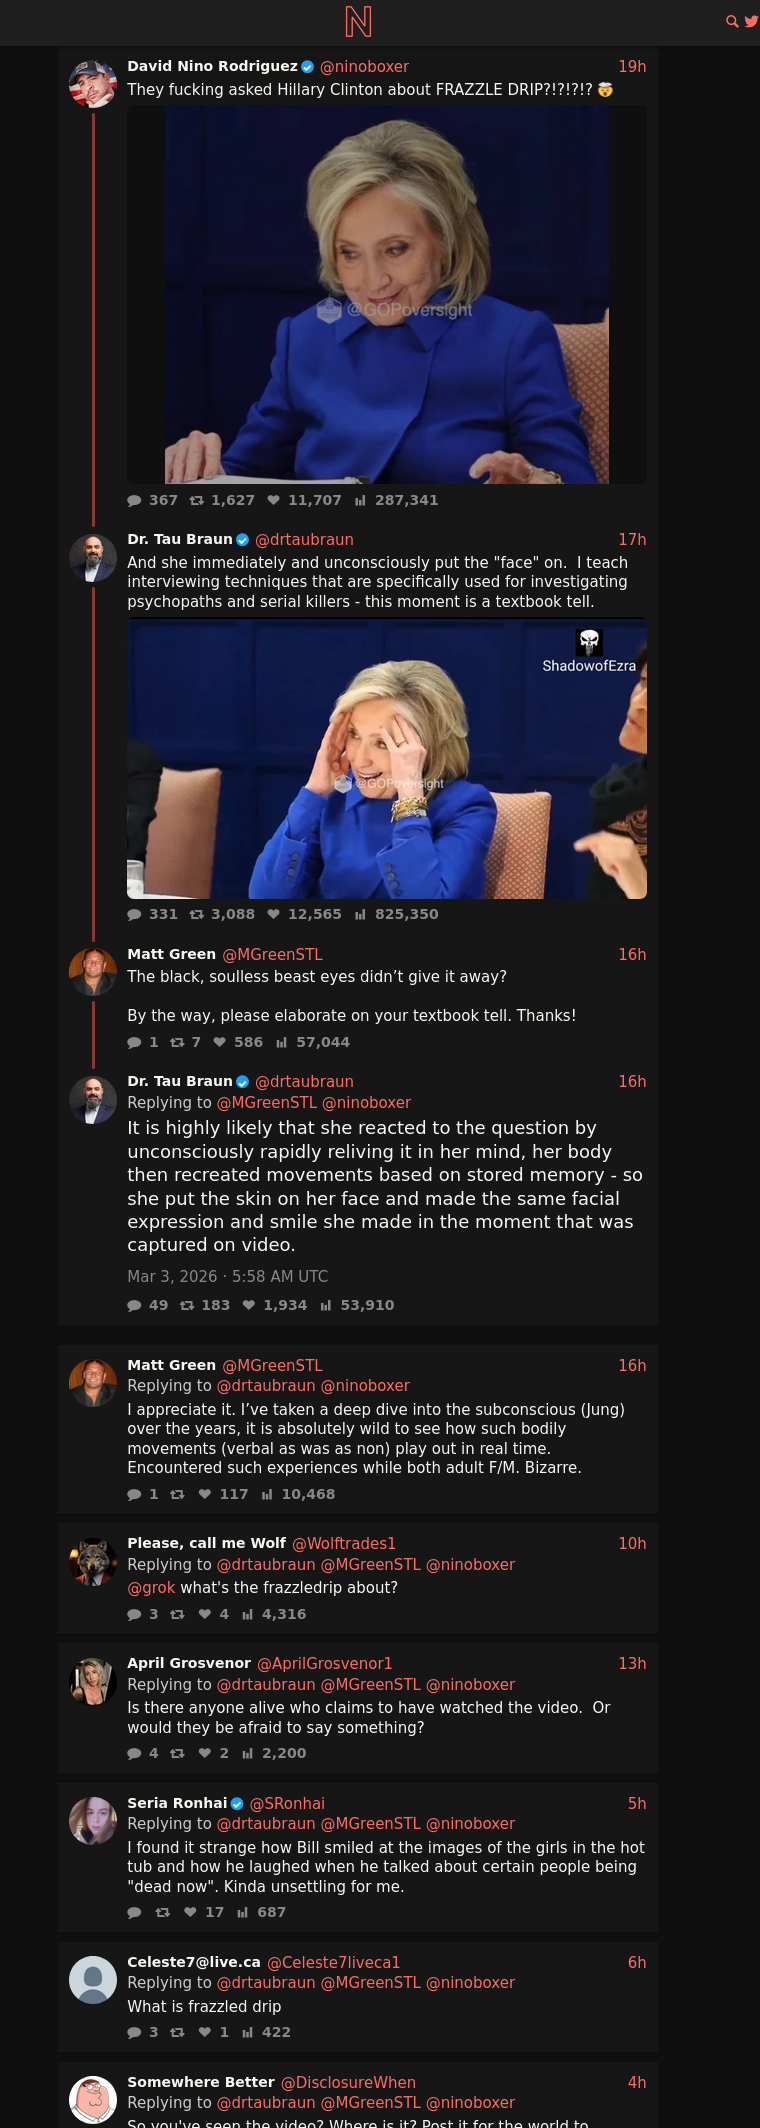
Task: Click the @grok mention link
Action: (151, 1587)
